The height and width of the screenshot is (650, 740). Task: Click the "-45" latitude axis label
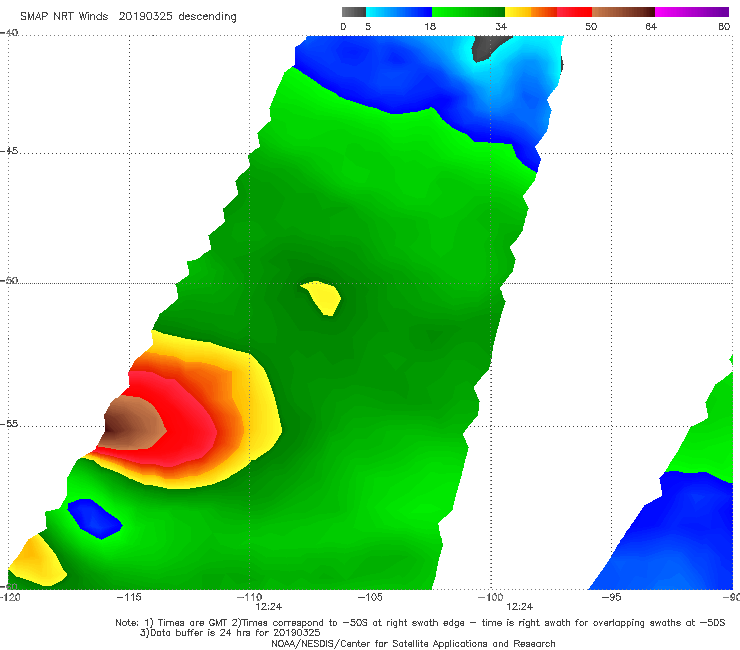click(9, 151)
